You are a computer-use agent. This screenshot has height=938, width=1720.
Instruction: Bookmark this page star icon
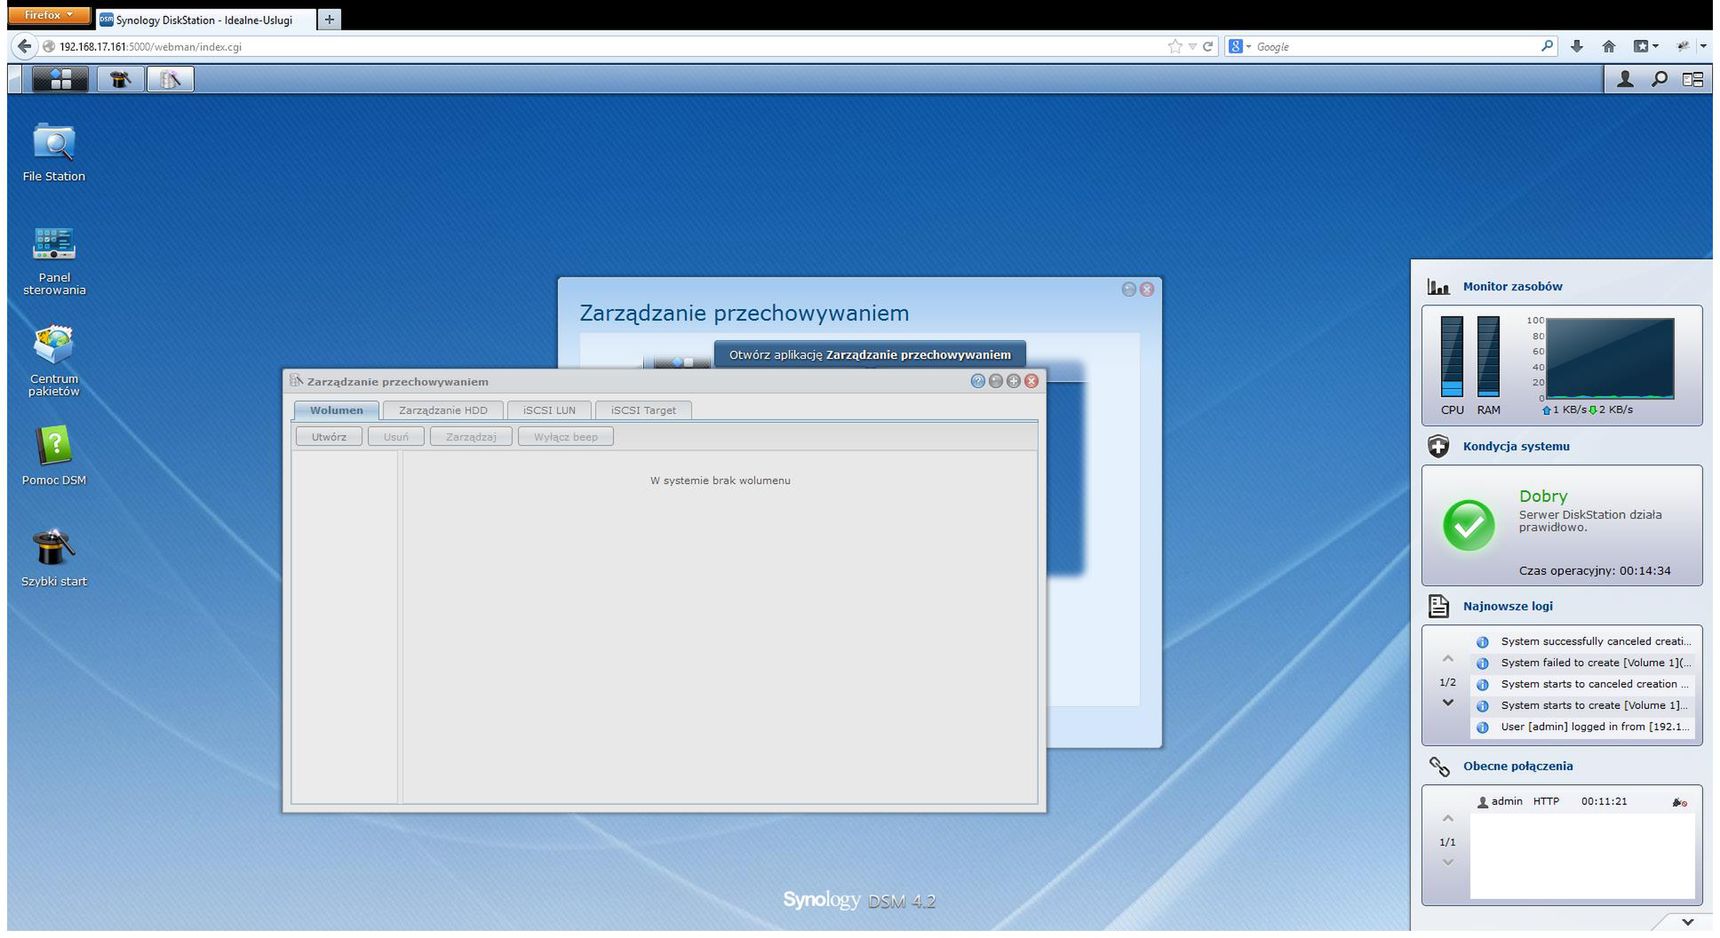[x=1174, y=47]
